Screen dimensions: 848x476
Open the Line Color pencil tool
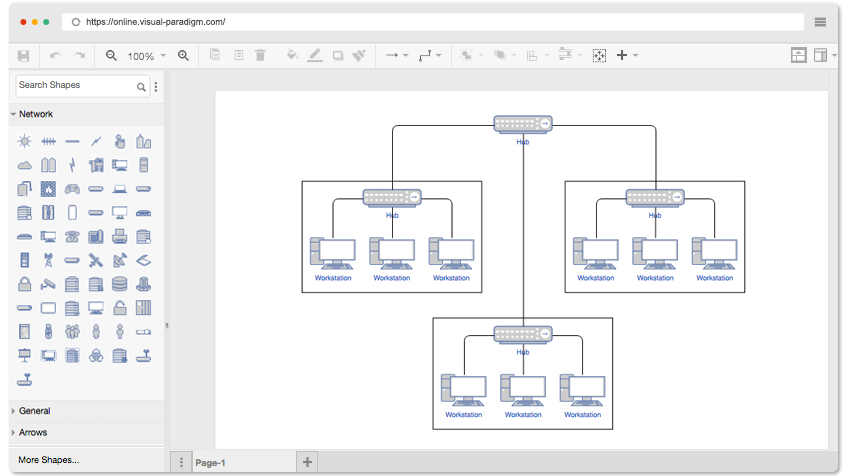(x=315, y=55)
